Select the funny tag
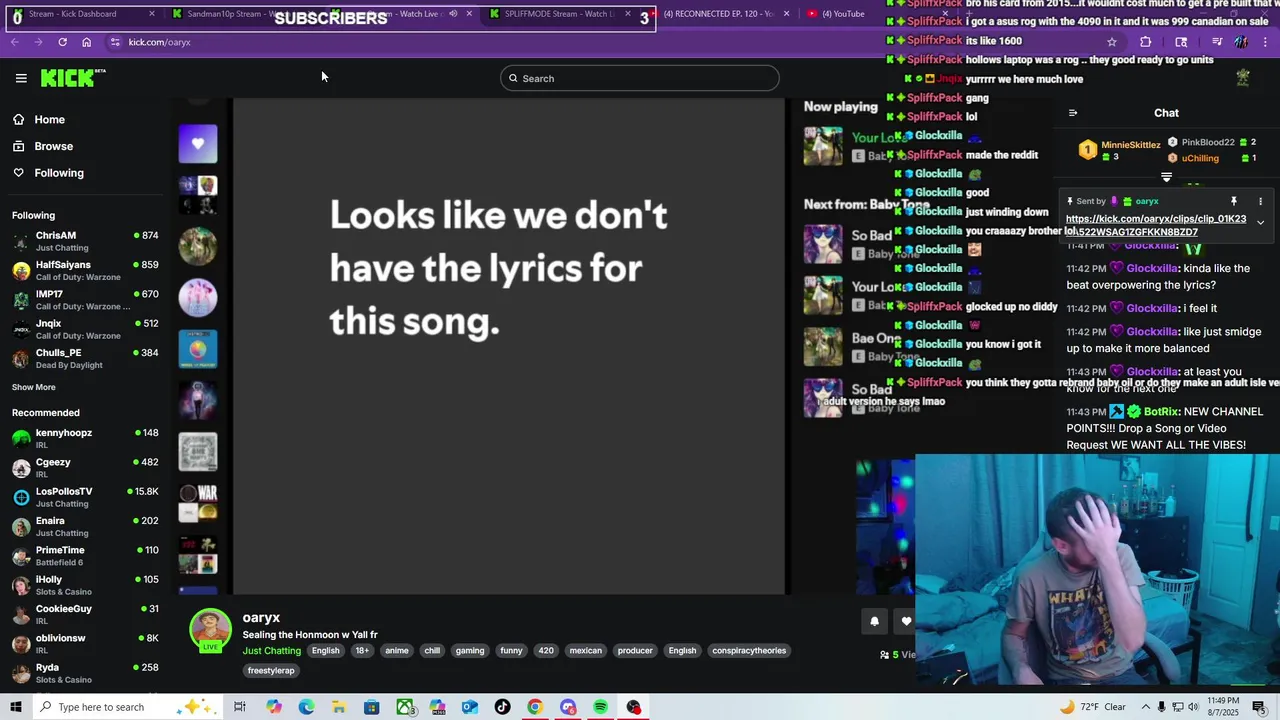 tap(511, 651)
